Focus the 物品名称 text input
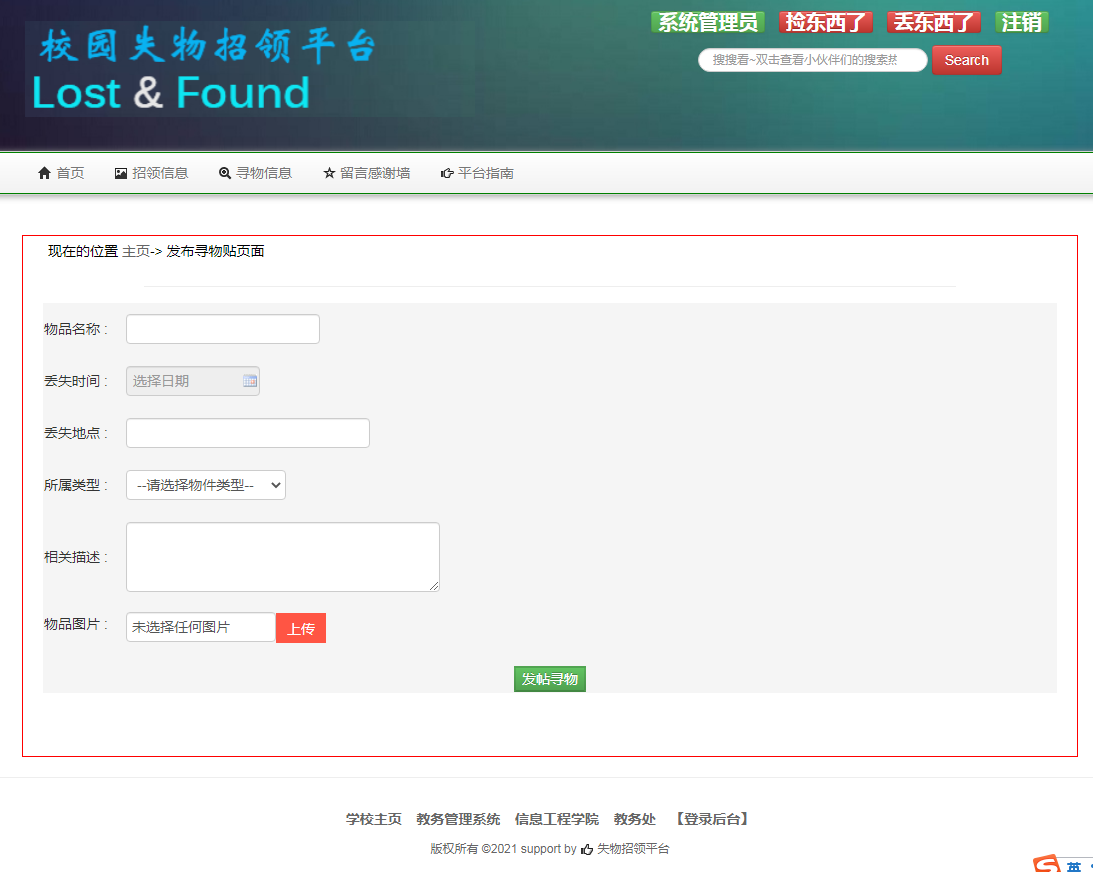The width and height of the screenshot is (1093, 872). tap(222, 329)
